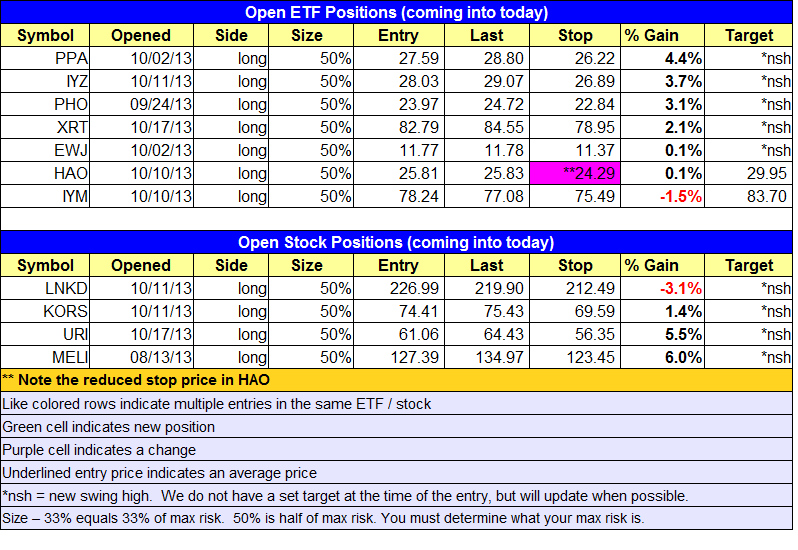Select the PHO symbol cell
This screenshot has width=798, height=550.
pos(45,104)
